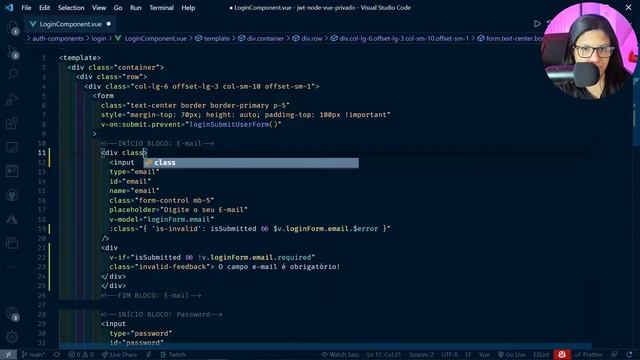Open the Accounts menu icon
640x360 pixels.
tap(12, 314)
